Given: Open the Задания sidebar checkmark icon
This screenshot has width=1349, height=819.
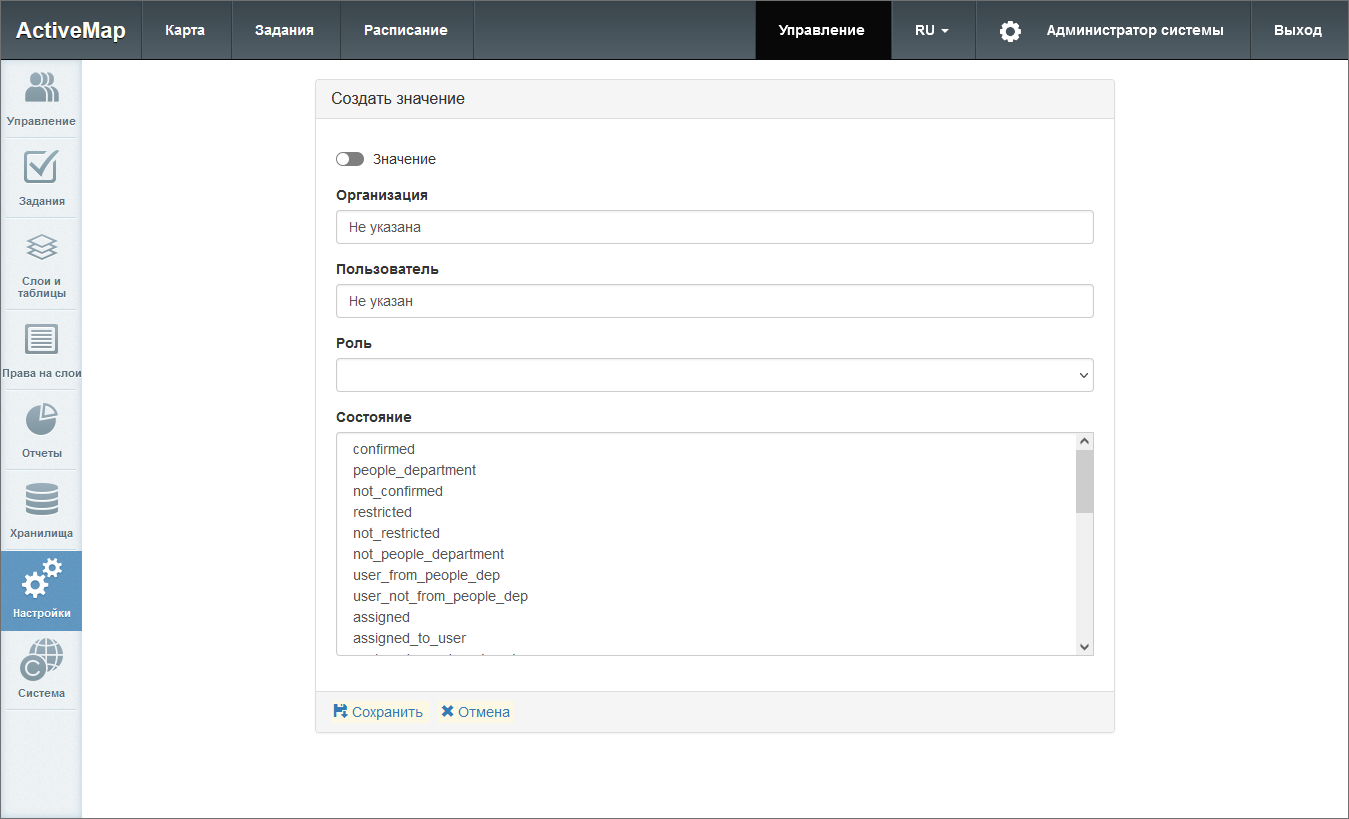Looking at the screenshot, I should 41,167.
